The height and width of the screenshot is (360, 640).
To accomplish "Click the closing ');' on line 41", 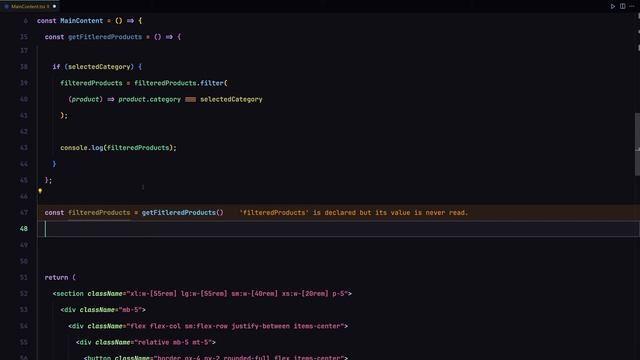I will (64, 116).
